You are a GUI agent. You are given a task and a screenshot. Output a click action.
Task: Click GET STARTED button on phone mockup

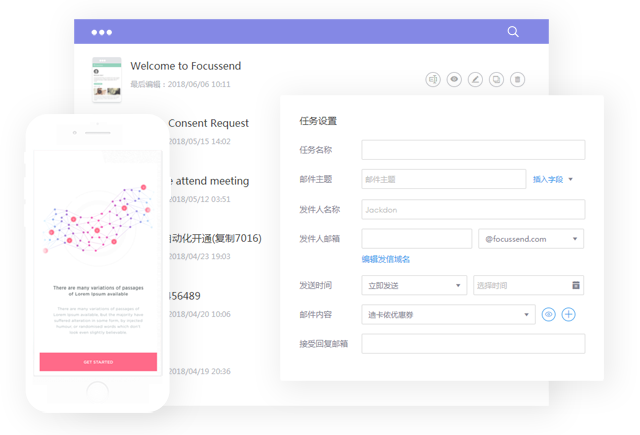98,362
